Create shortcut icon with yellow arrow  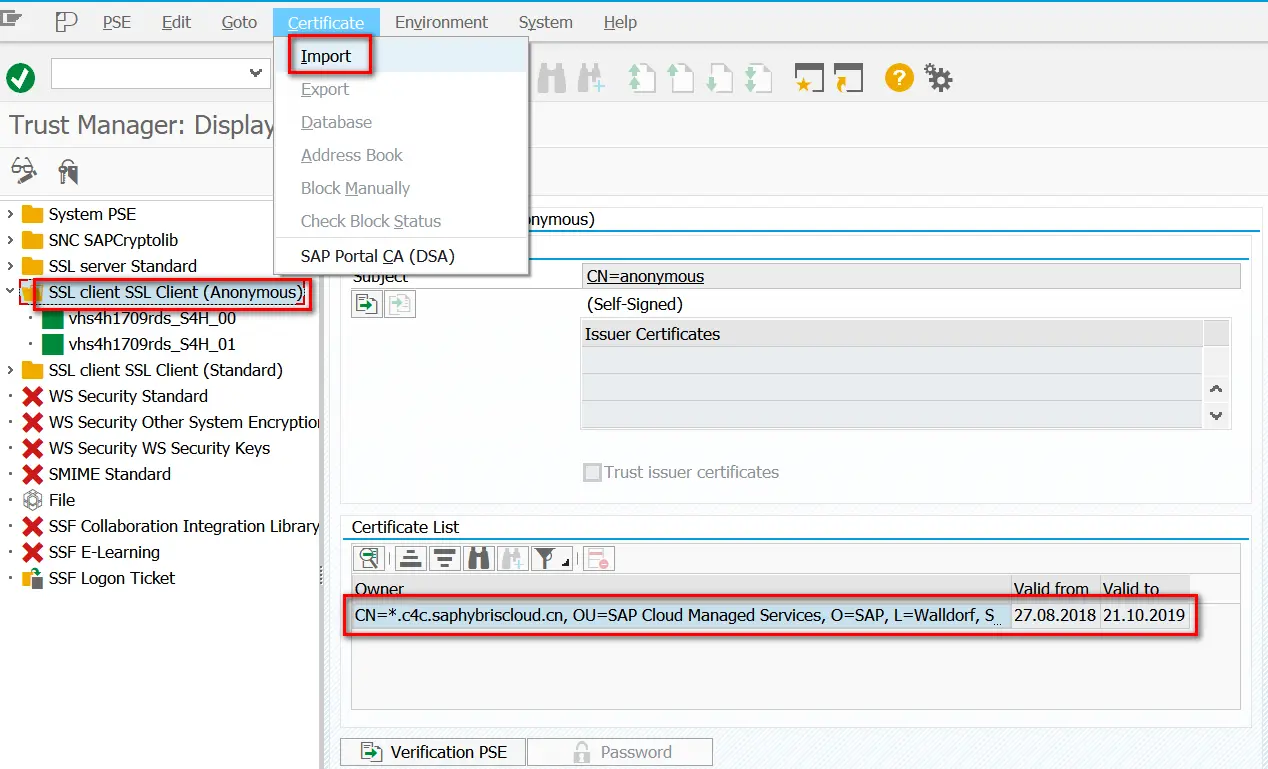(848, 78)
